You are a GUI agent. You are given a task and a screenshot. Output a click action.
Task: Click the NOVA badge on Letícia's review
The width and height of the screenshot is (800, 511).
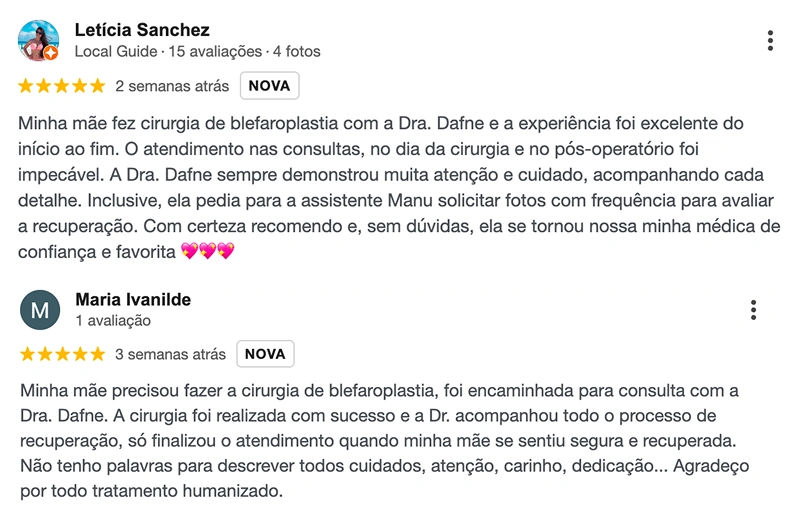click(x=269, y=86)
